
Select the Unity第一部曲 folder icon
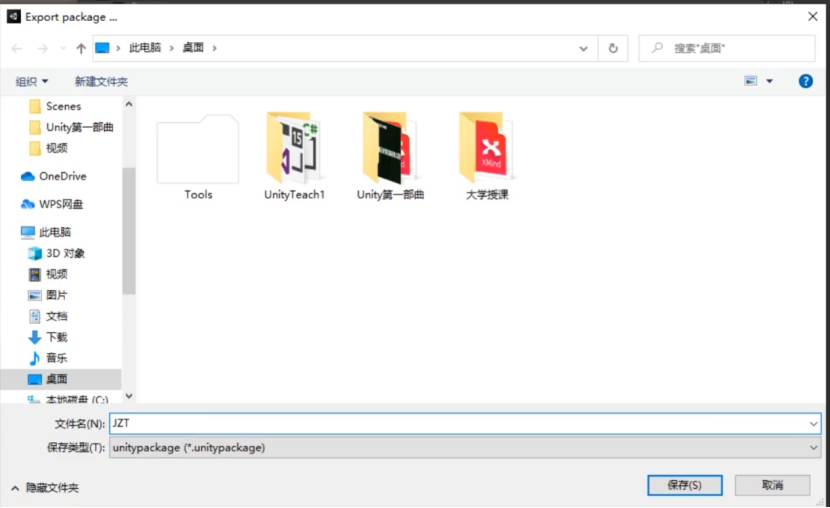pos(390,148)
